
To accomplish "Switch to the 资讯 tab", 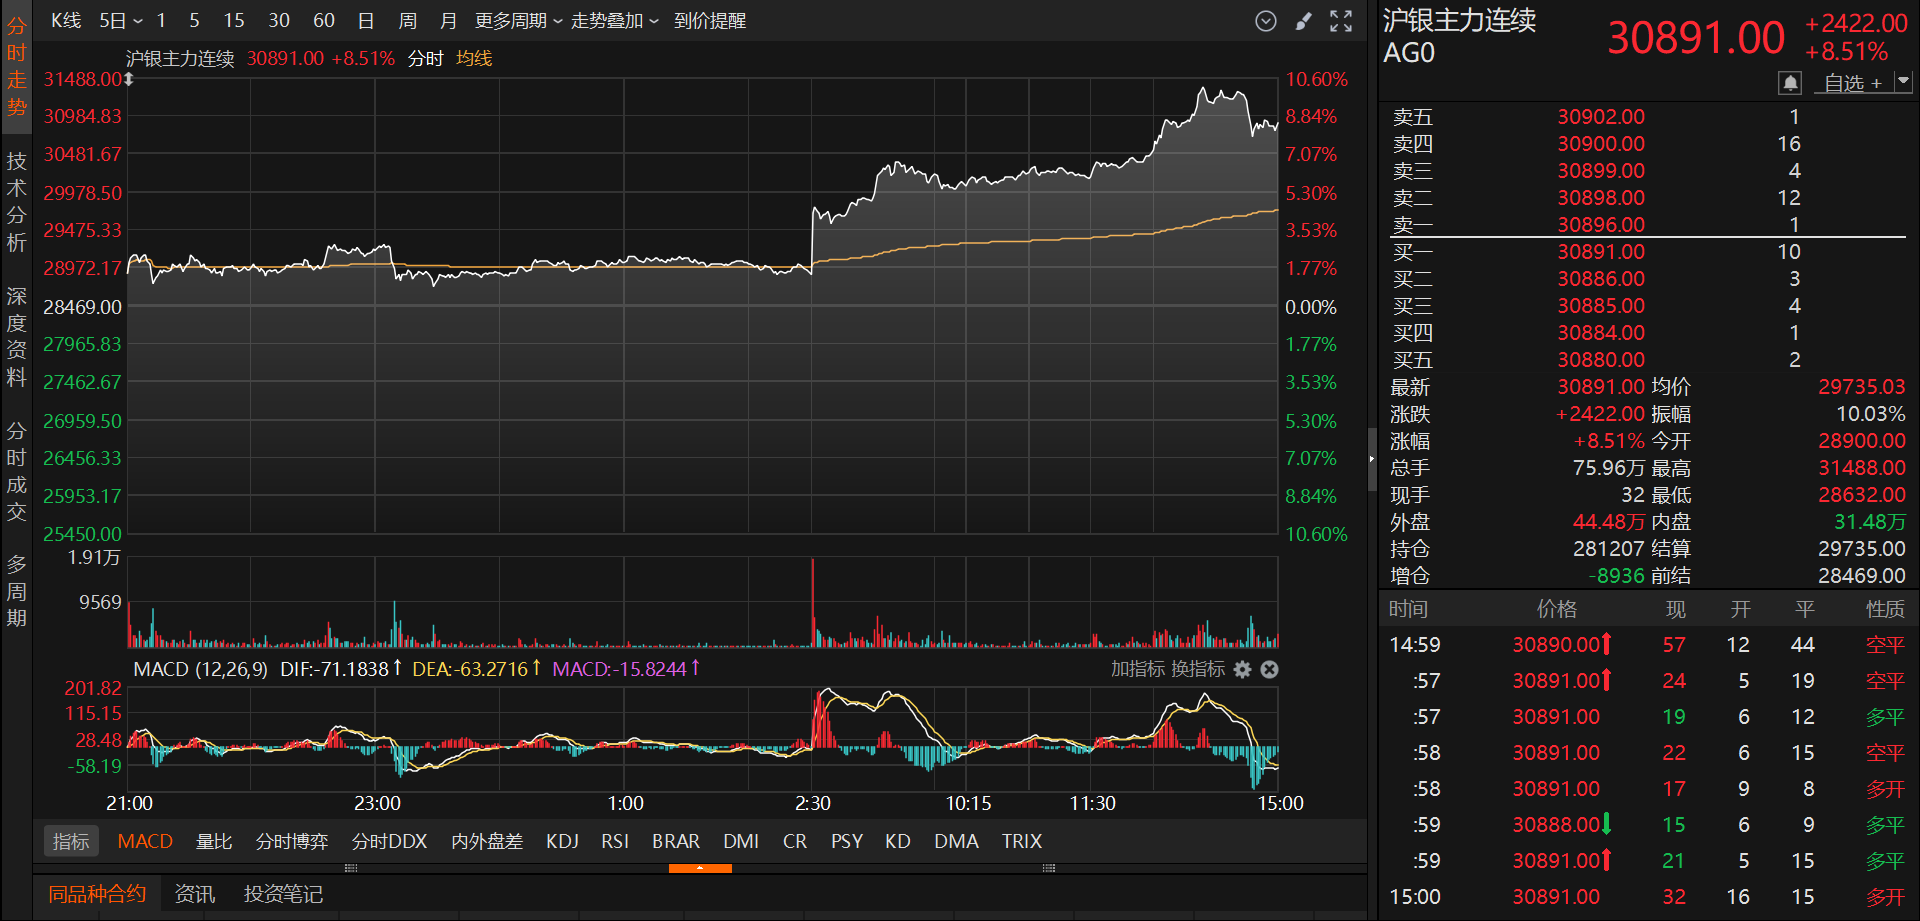I will (x=194, y=894).
